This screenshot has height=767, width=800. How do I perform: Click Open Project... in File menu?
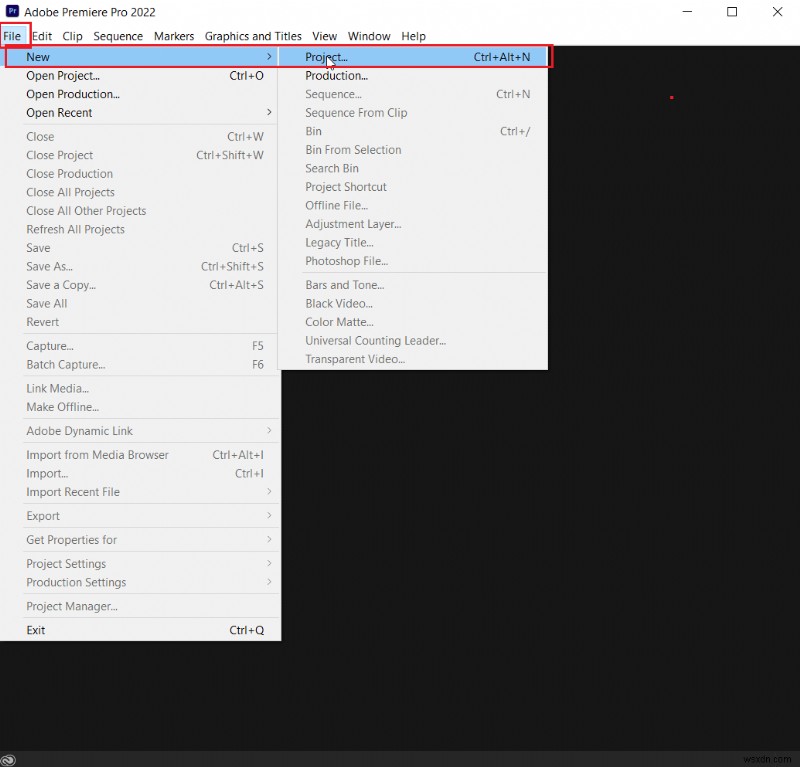[x=141, y=76]
